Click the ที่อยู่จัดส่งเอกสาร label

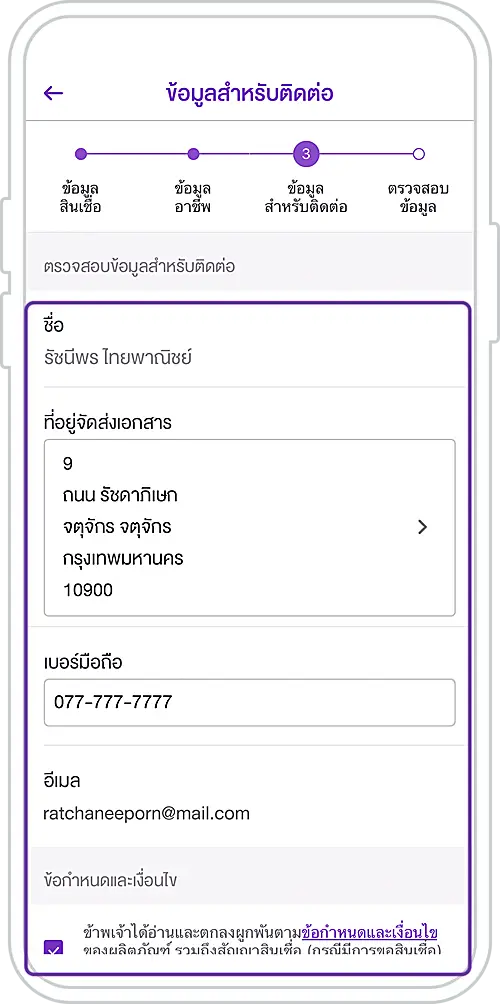tap(108, 423)
